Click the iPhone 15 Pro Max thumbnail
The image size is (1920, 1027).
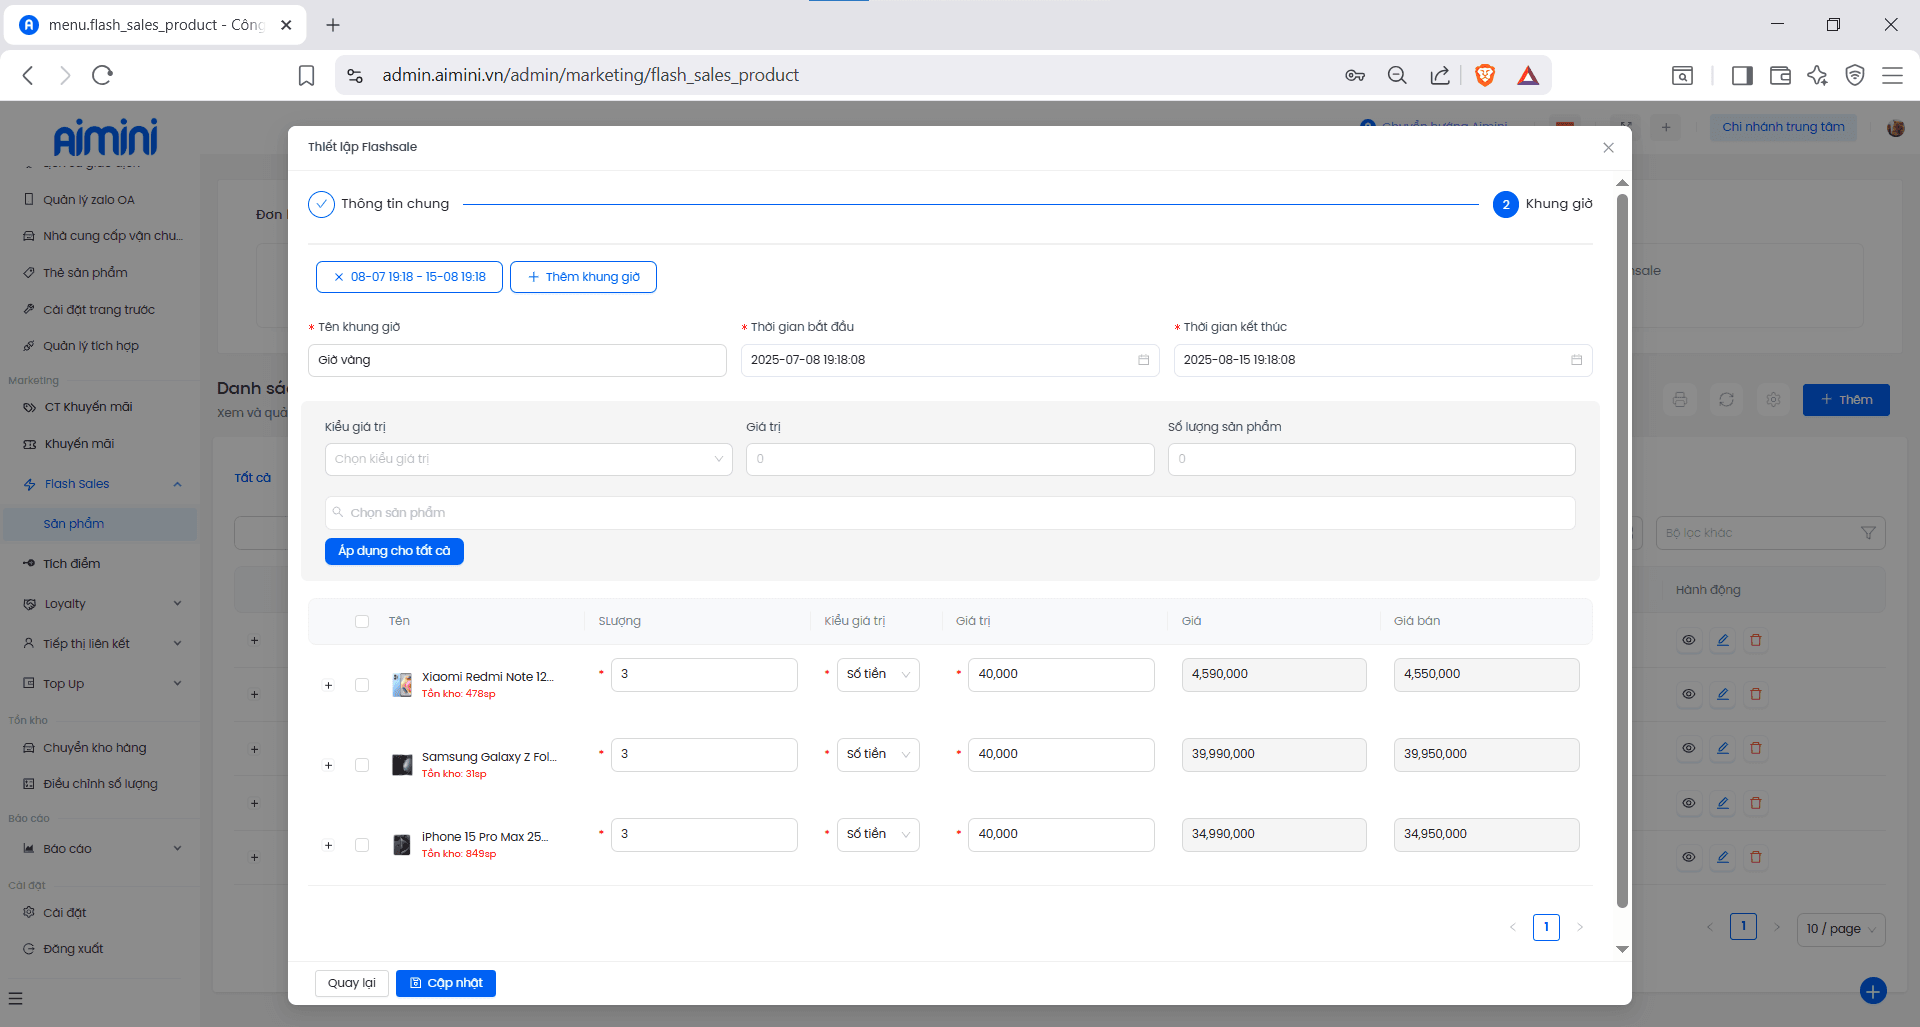coord(402,845)
